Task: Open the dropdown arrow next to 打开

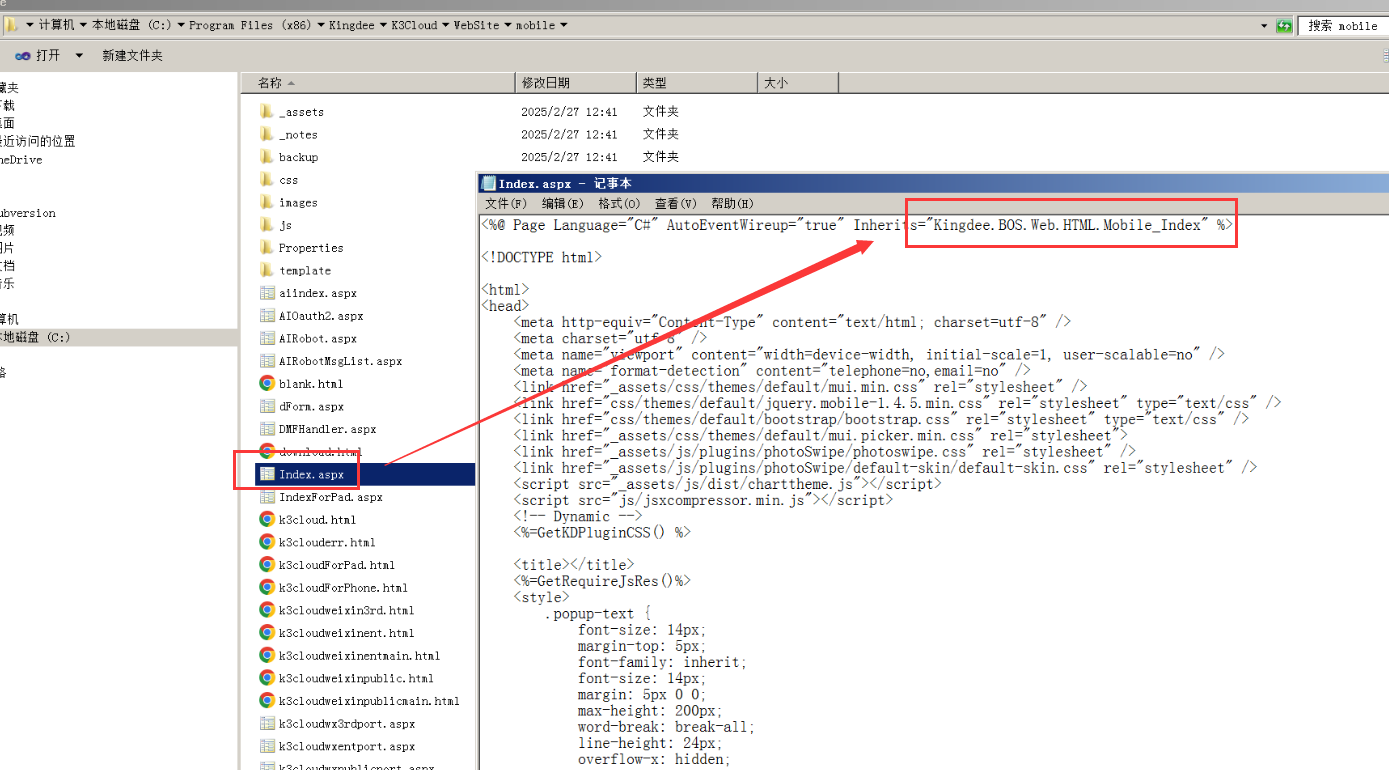Action: 80,56
